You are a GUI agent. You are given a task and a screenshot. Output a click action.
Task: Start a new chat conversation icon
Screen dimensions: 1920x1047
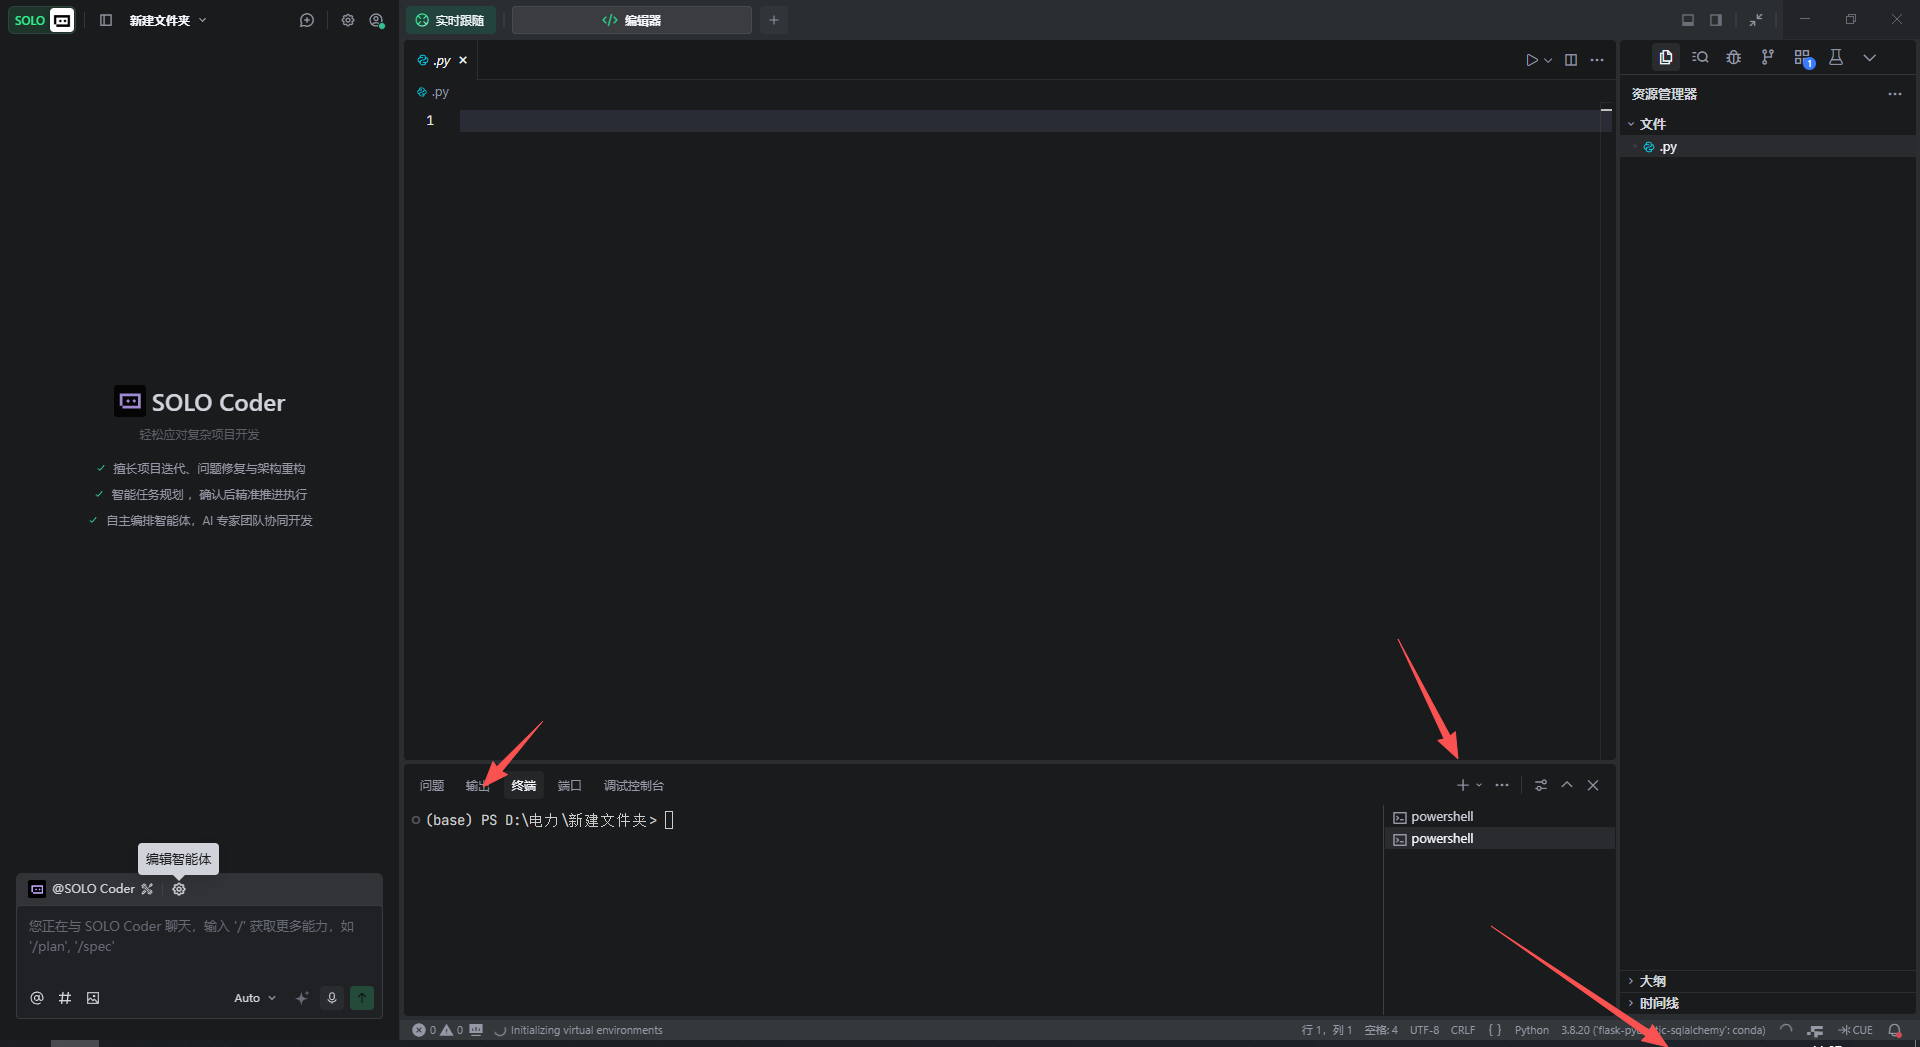point(307,20)
